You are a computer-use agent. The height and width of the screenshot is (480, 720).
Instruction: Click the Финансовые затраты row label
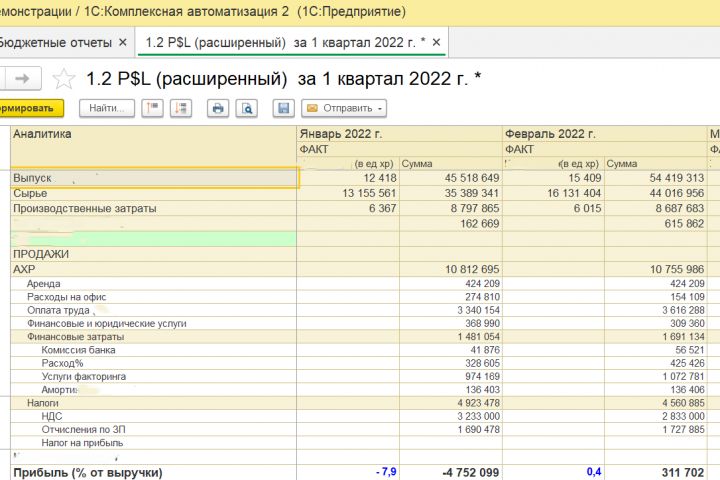75,337
